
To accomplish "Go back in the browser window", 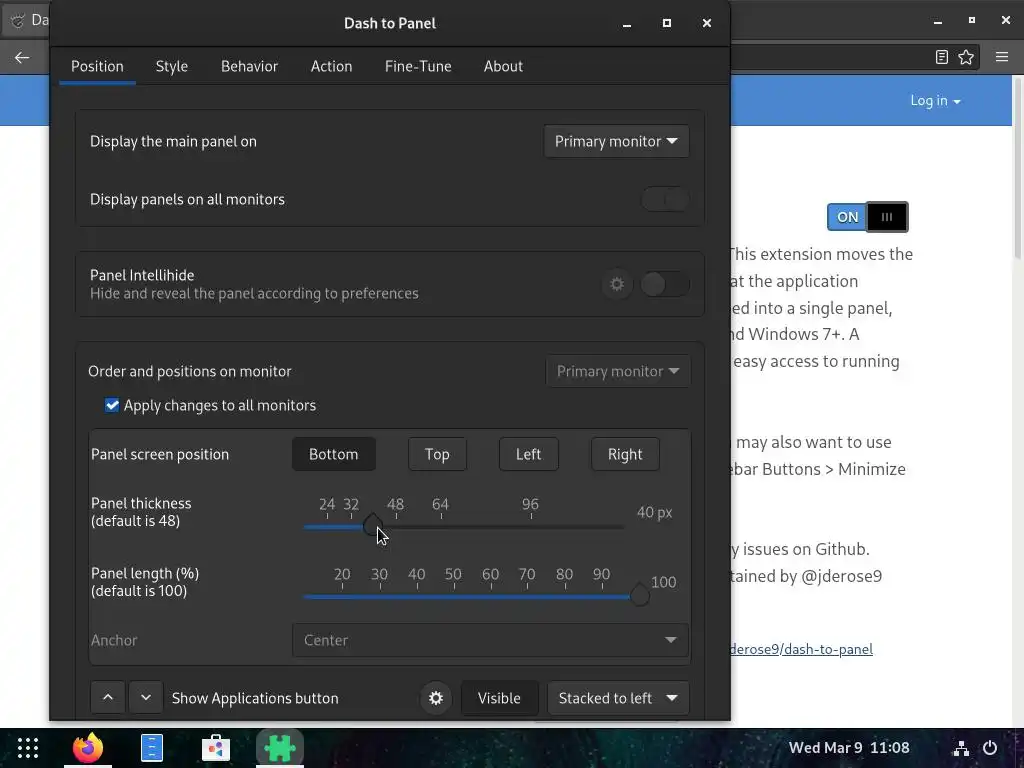I will (x=22, y=57).
